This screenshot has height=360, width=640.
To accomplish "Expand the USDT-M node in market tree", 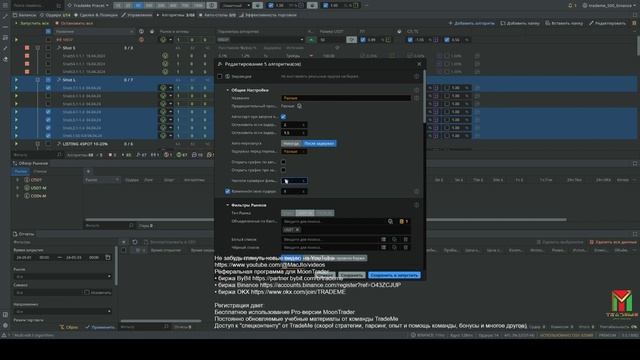I will (x=18, y=188).
